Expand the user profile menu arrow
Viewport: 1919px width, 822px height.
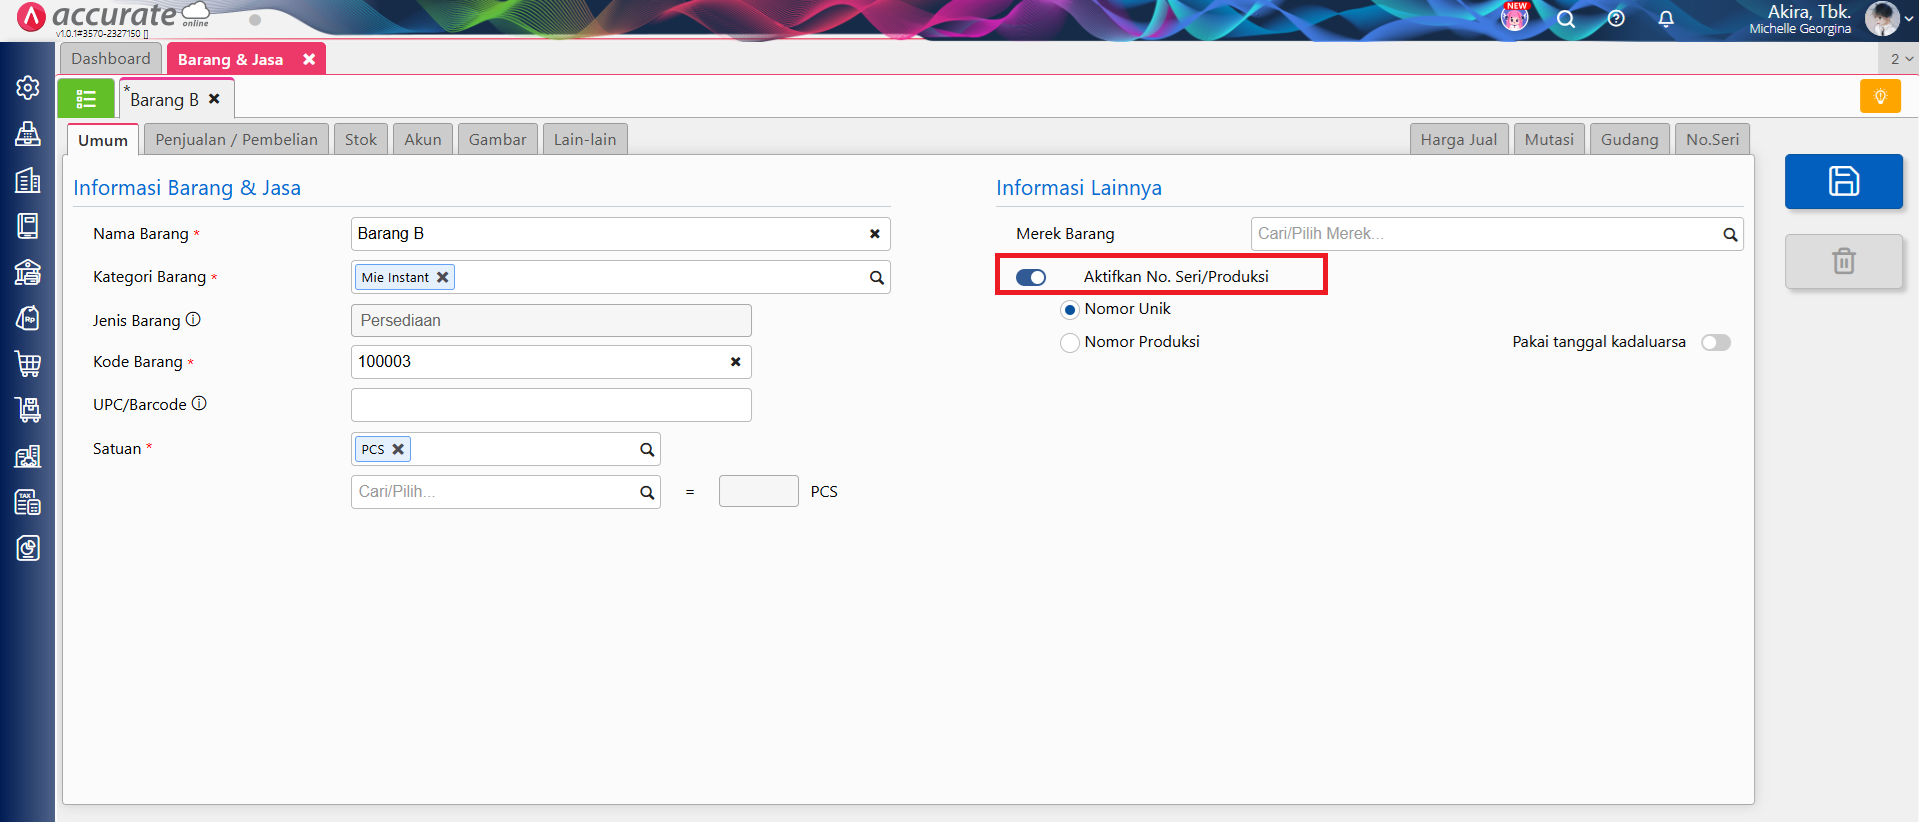click(1908, 19)
